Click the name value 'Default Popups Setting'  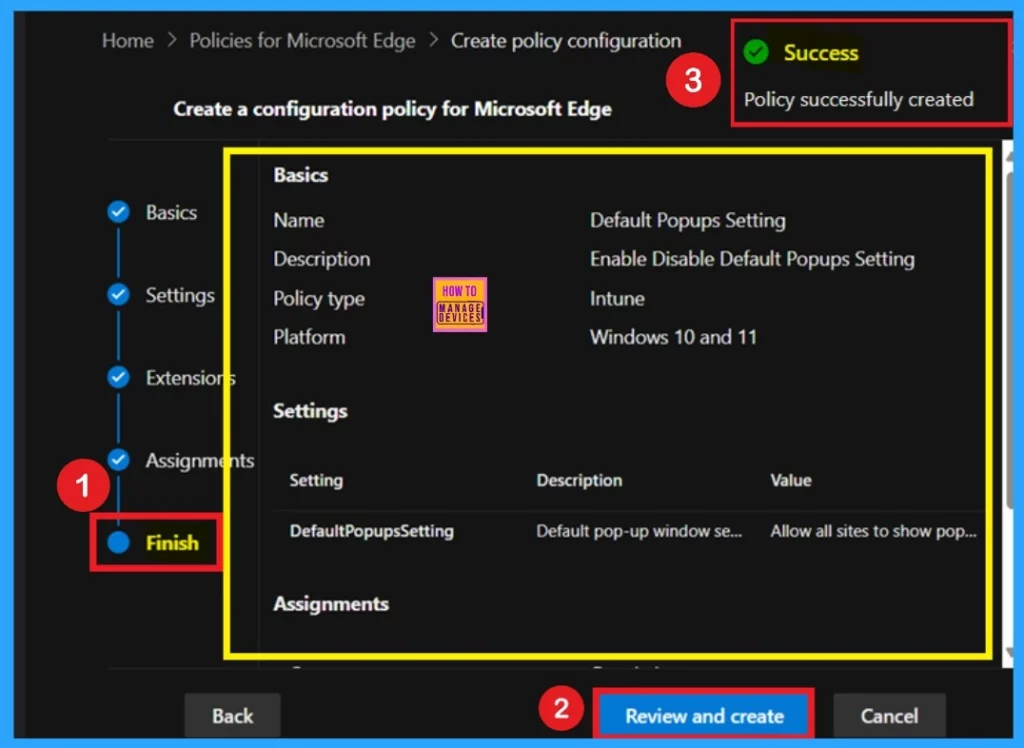(x=688, y=221)
